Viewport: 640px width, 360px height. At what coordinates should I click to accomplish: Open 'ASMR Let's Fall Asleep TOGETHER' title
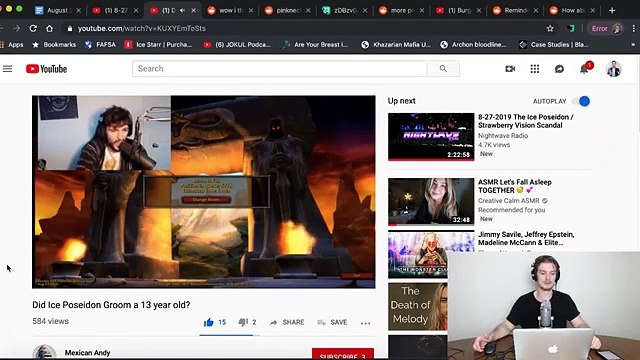click(515, 186)
